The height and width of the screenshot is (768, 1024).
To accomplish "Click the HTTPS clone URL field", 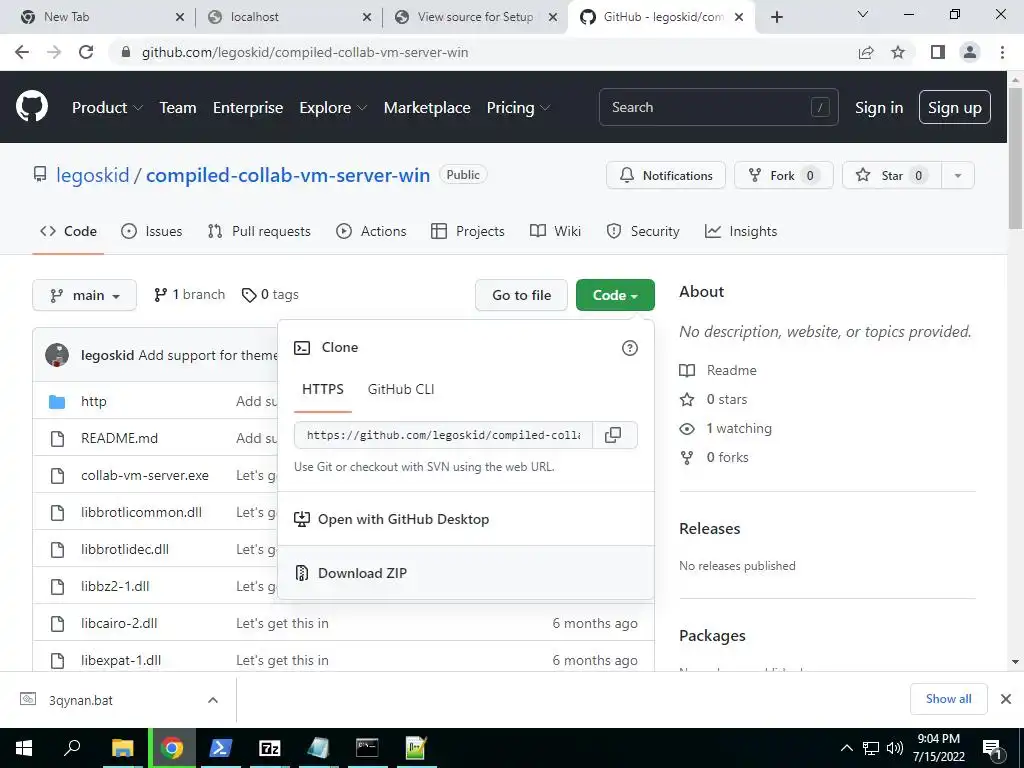I will [443, 435].
